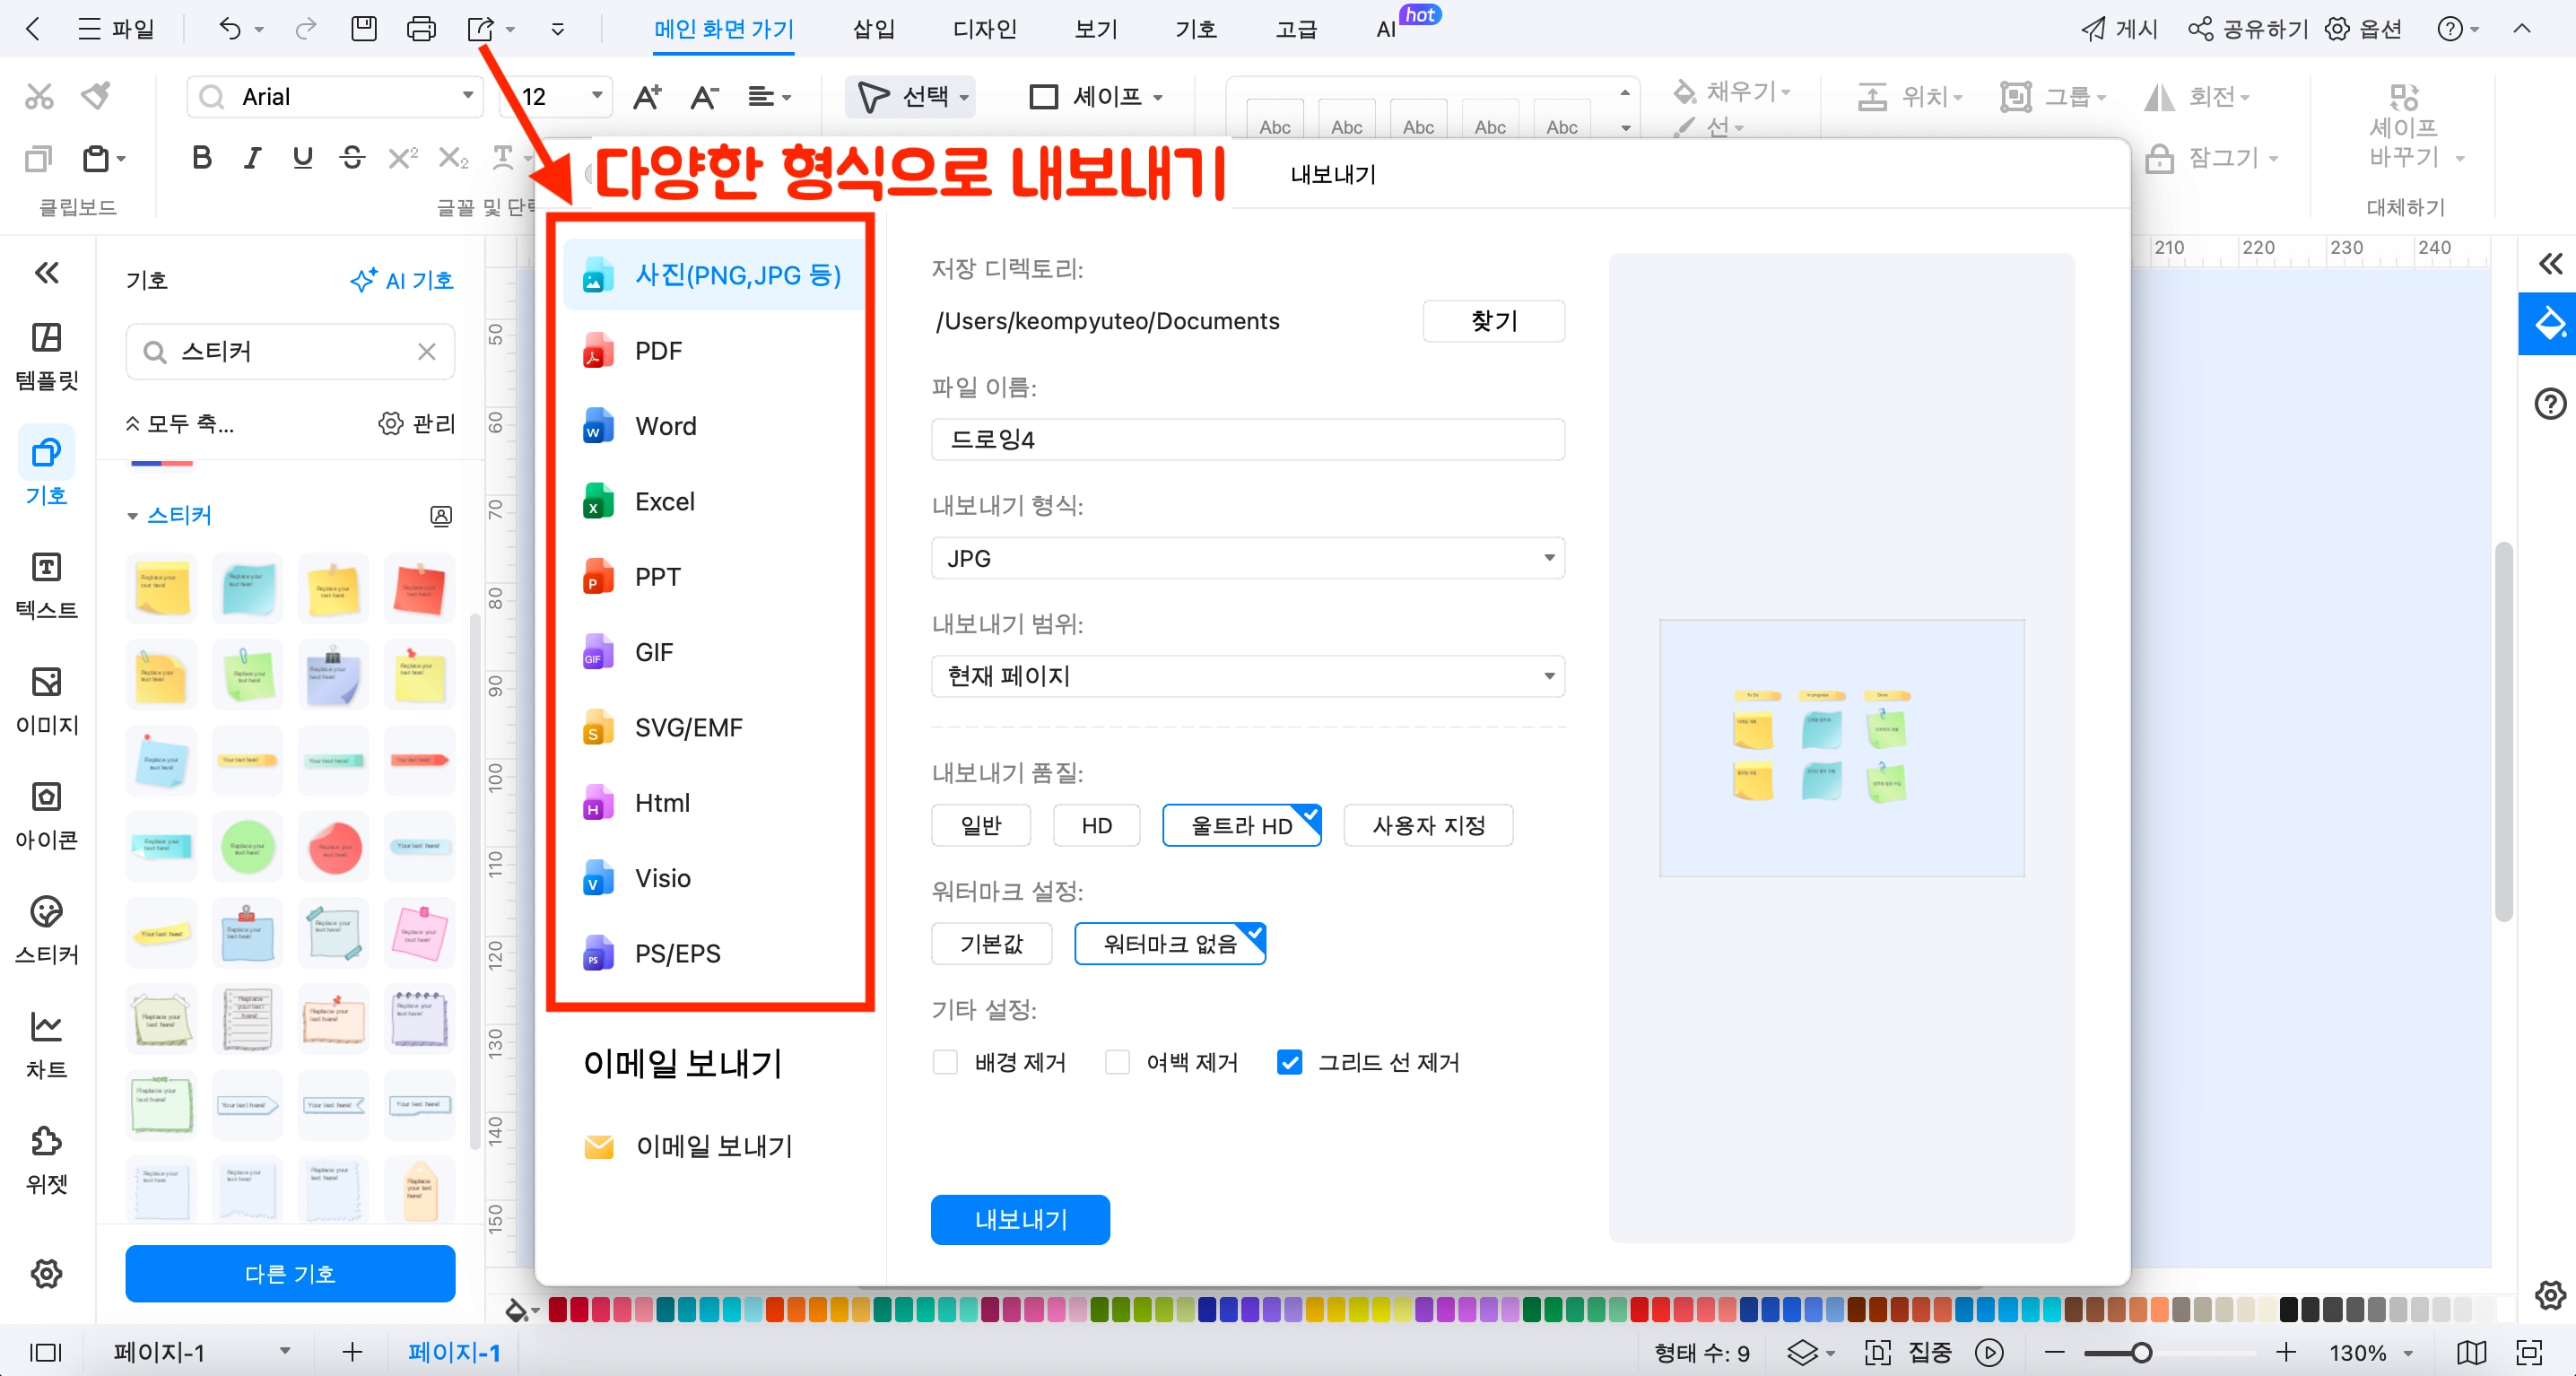Expand the 현재 페이지 export range dropdown

pyautogui.click(x=1246, y=676)
